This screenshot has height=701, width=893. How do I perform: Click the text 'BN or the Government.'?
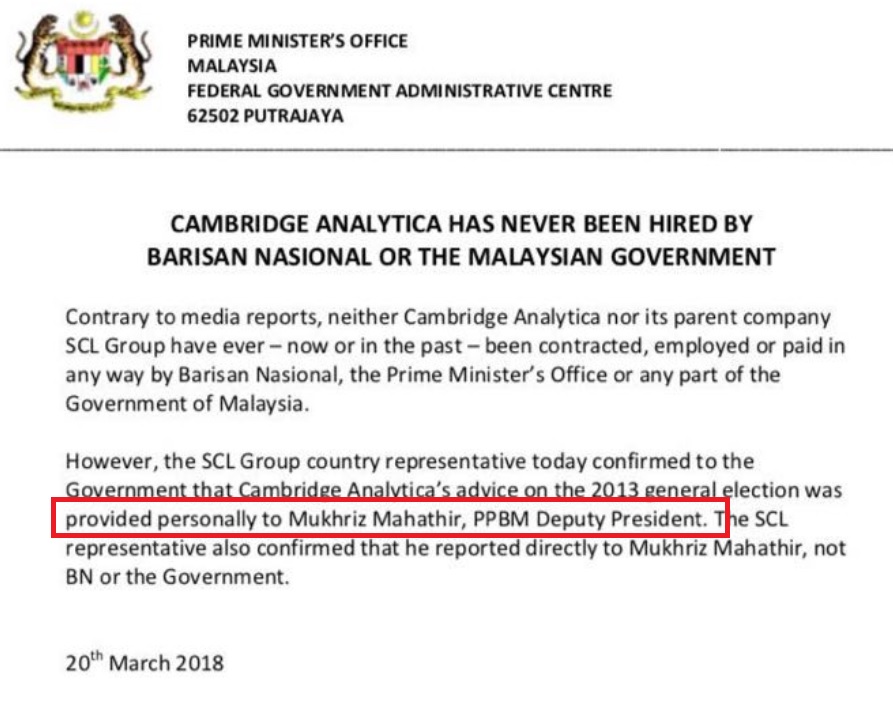178,577
